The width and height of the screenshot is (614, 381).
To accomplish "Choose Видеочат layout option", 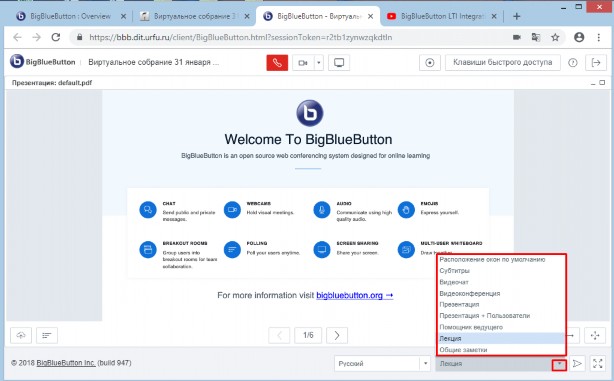I will [501, 282].
